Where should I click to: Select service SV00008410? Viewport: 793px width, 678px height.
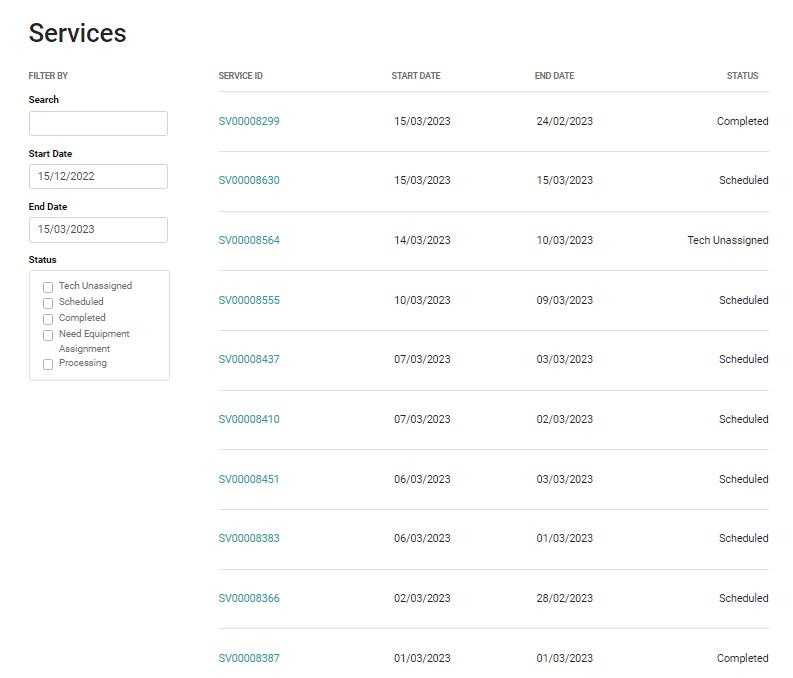pyautogui.click(x=249, y=419)
